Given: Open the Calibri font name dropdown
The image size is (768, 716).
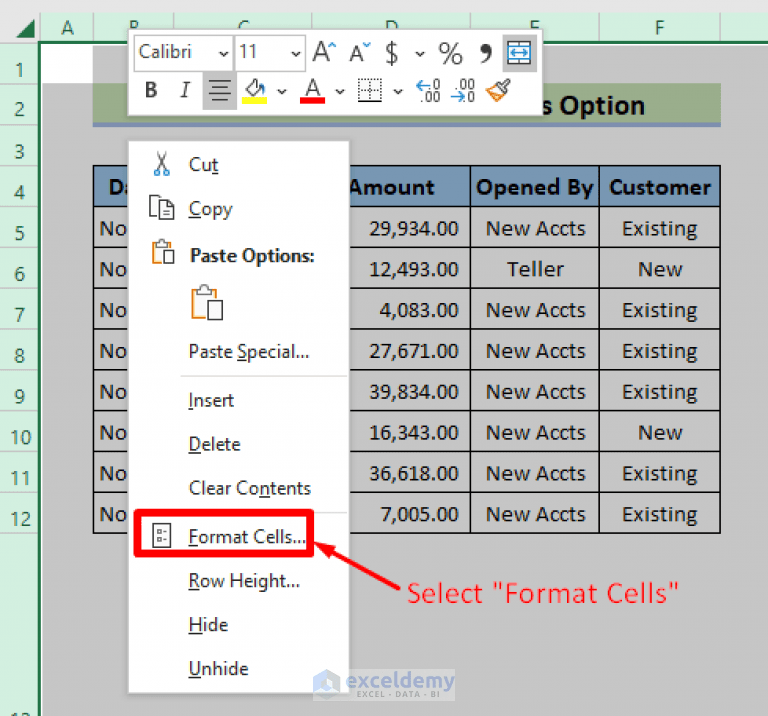Looking at the screenshot, I should point(223,53).
